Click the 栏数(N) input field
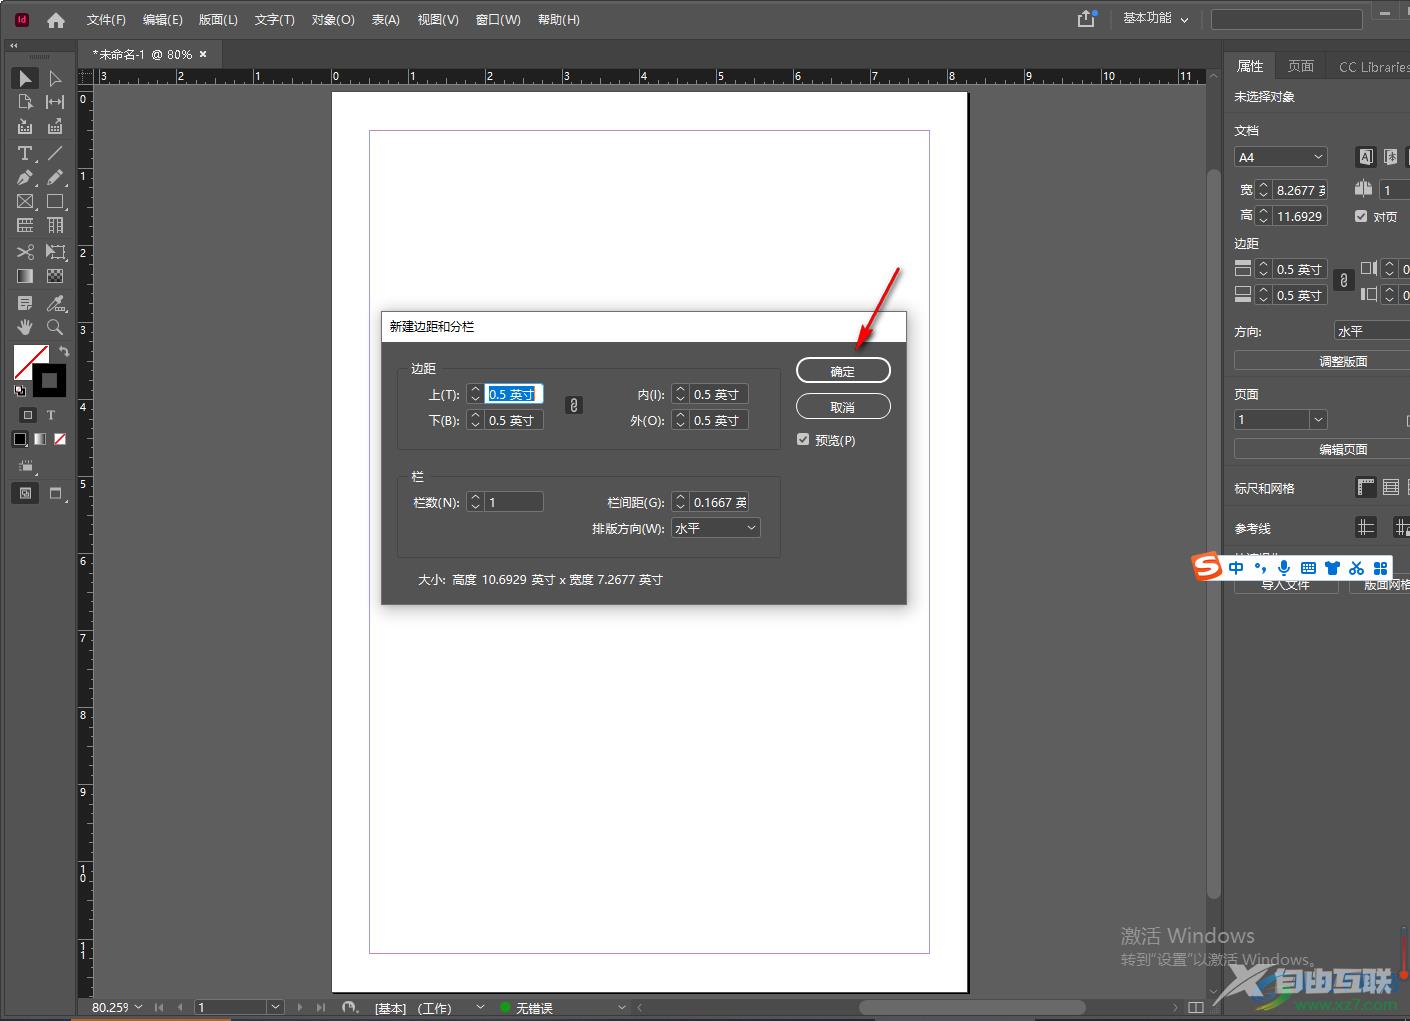 click(514, 502)
